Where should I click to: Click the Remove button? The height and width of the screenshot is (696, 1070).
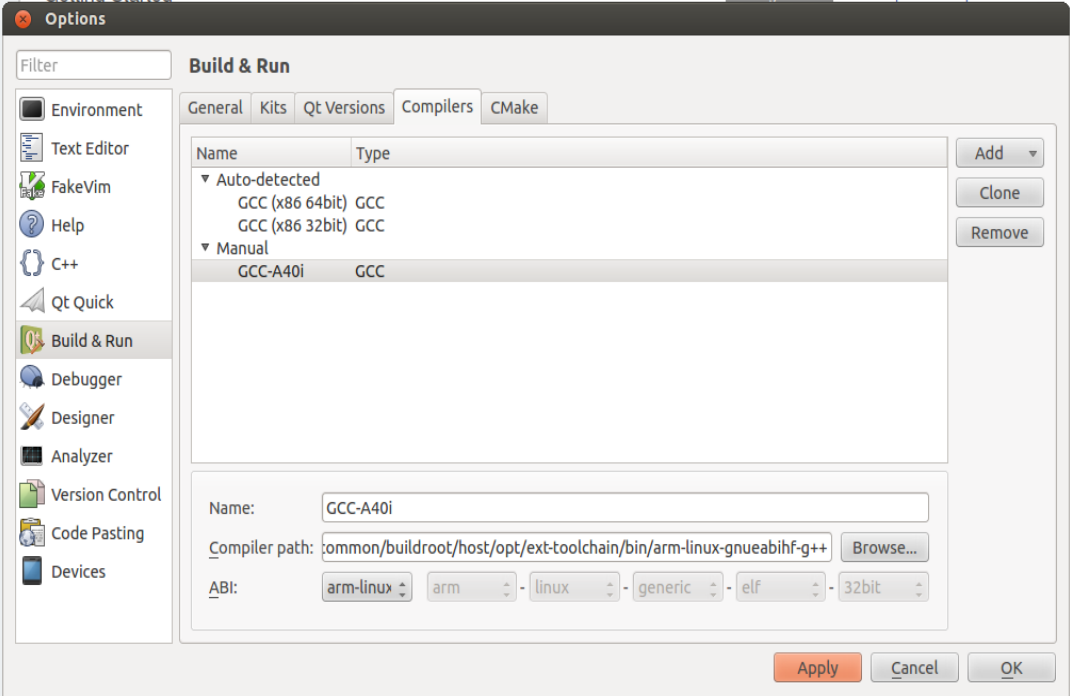pyautogui.click(x=999, y=233)
